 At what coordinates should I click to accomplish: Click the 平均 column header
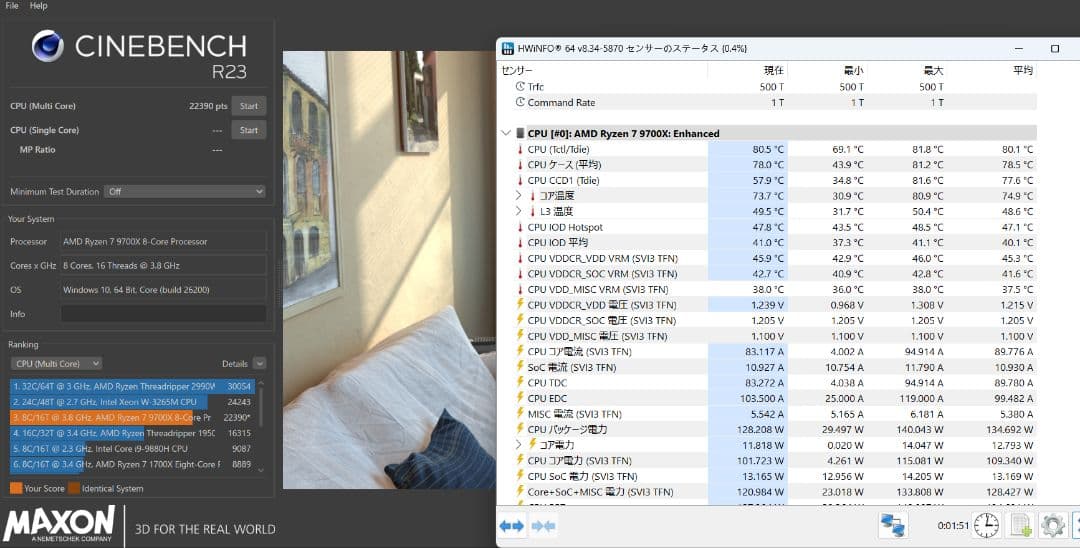[x=1023, y=70]
